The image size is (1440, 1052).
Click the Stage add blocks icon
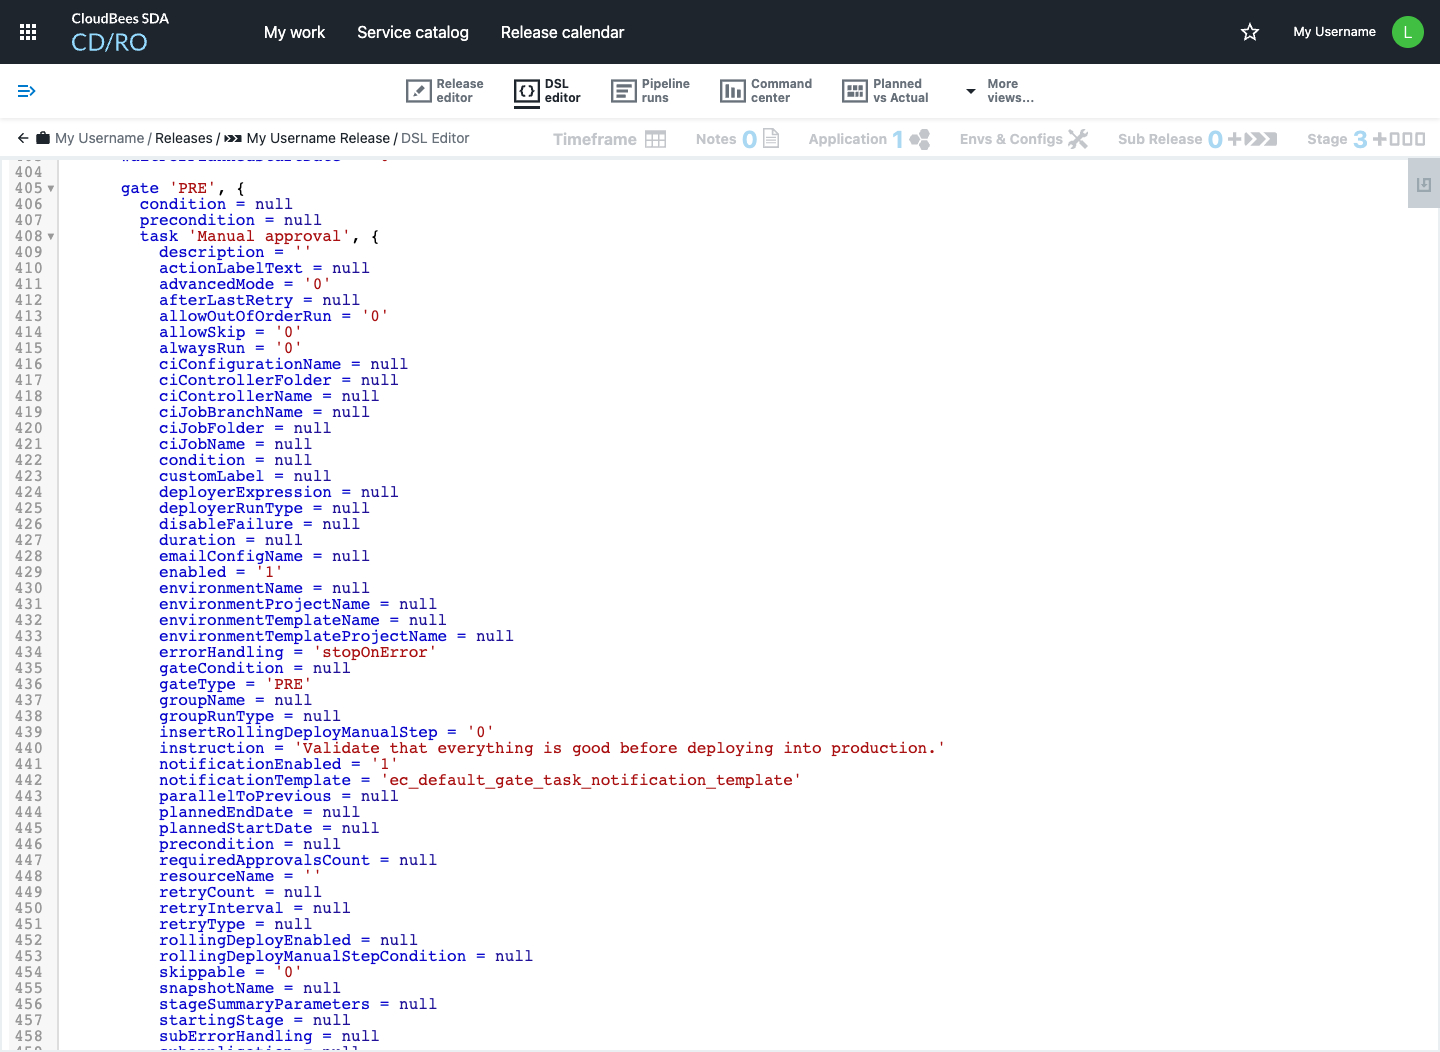(x=1400, y=139)
